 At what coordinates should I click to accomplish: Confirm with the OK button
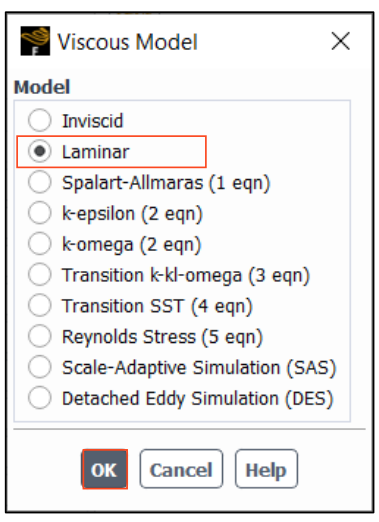click(105, 469)
